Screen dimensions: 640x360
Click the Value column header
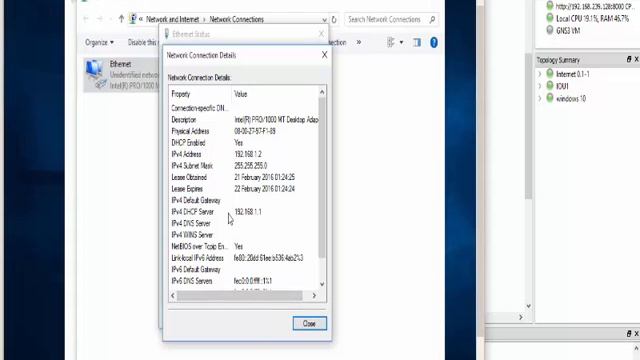tap(276, 94)
